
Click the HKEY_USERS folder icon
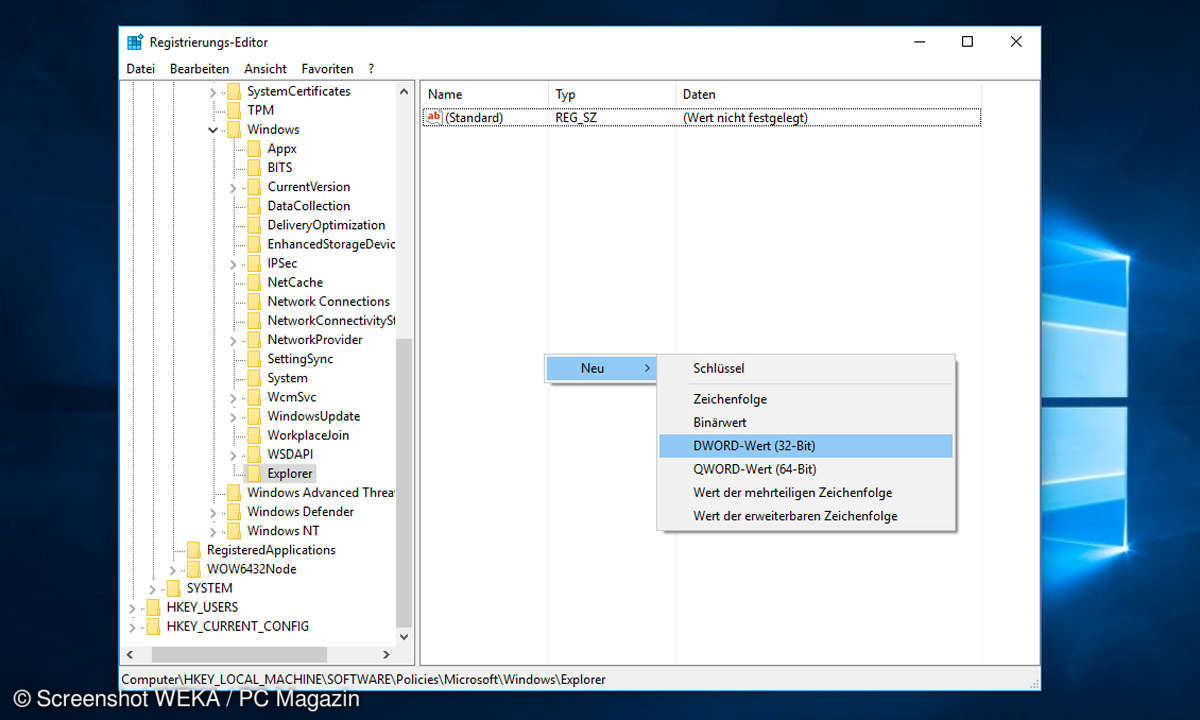pyautogui.click(x=153, y=607)
